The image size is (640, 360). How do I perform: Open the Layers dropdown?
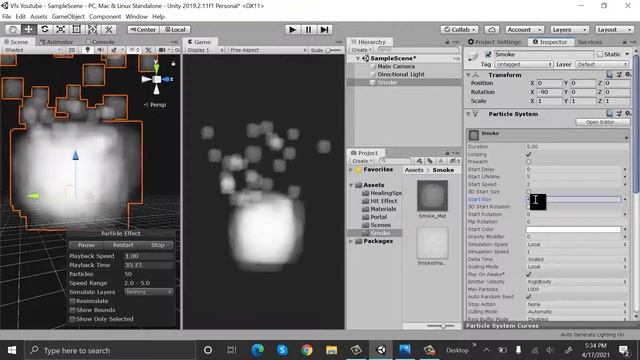tap(569, 29)
